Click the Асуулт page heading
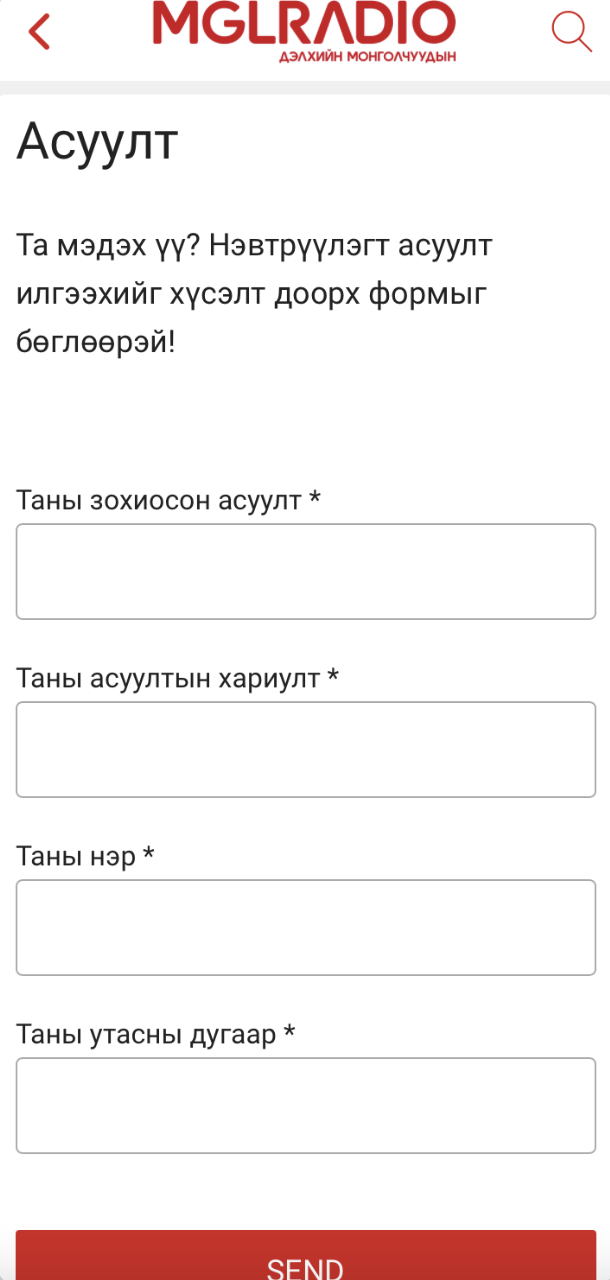 97,142
